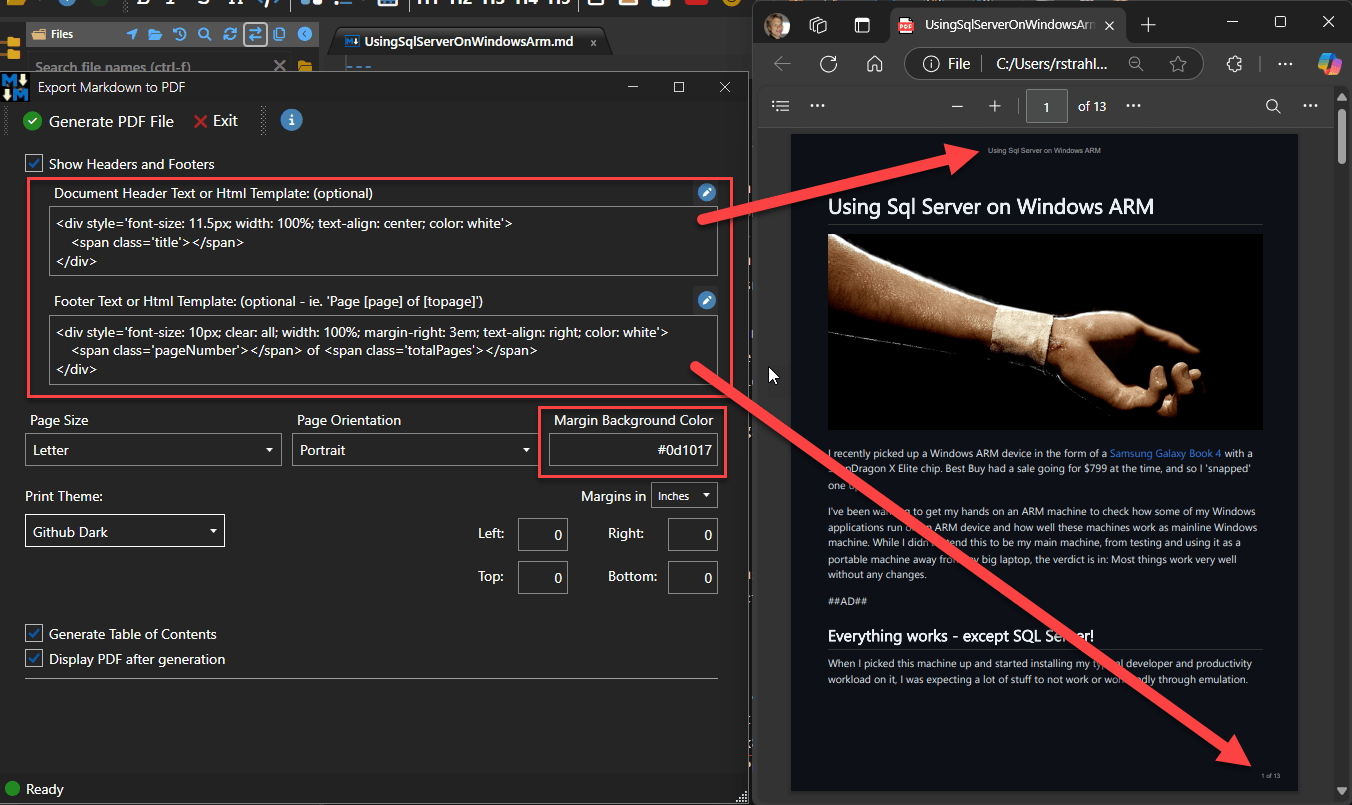Image resolution: width=1352 pixels, height=805 pixels.
Task: Show the PDF table of contents list icon
Action: point(781,106)
